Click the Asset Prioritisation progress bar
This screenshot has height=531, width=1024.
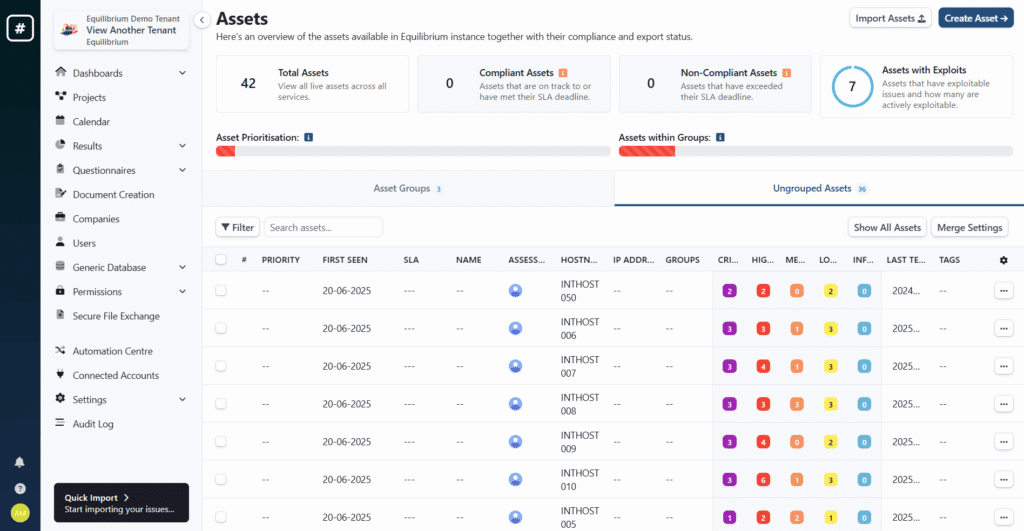[x=413, y=152]
